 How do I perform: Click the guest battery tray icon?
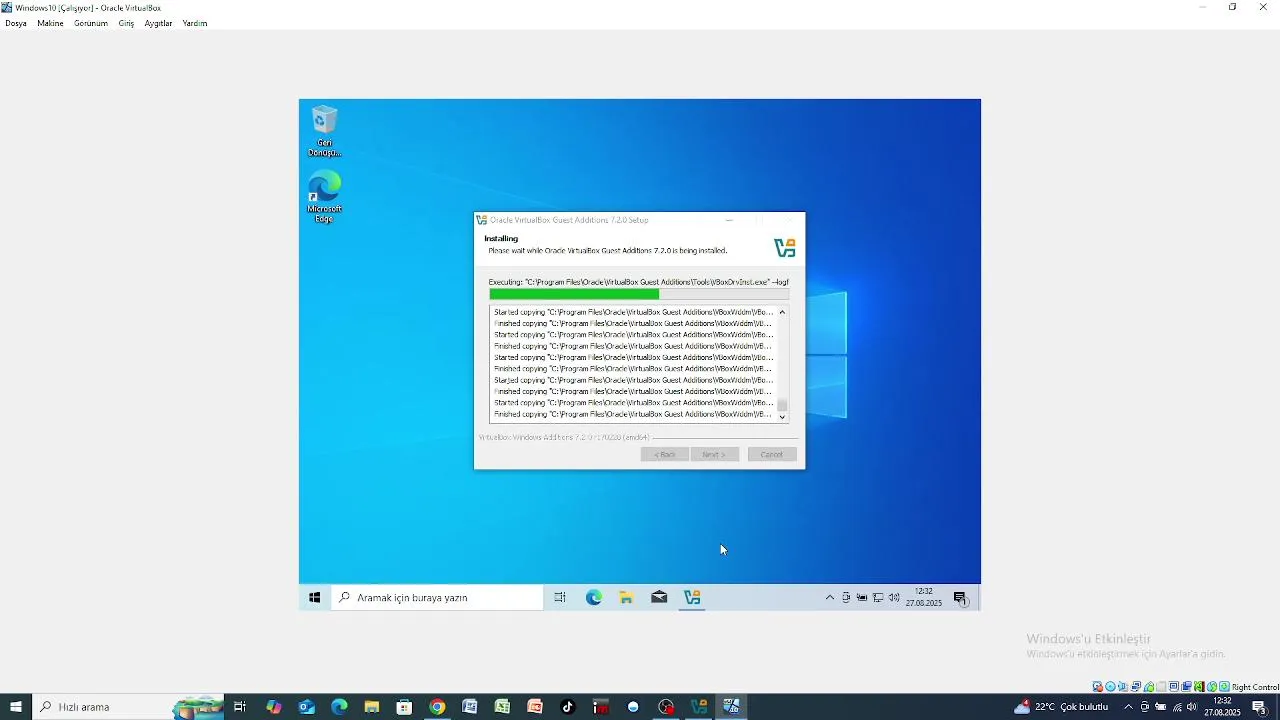click(862, 598)
